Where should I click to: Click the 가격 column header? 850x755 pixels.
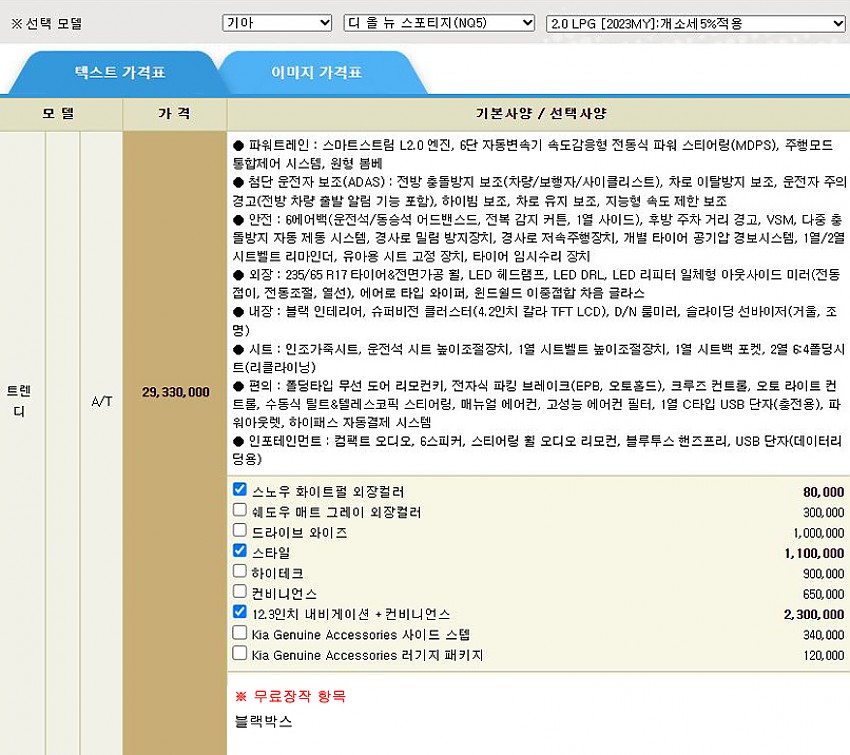[174, 114]
